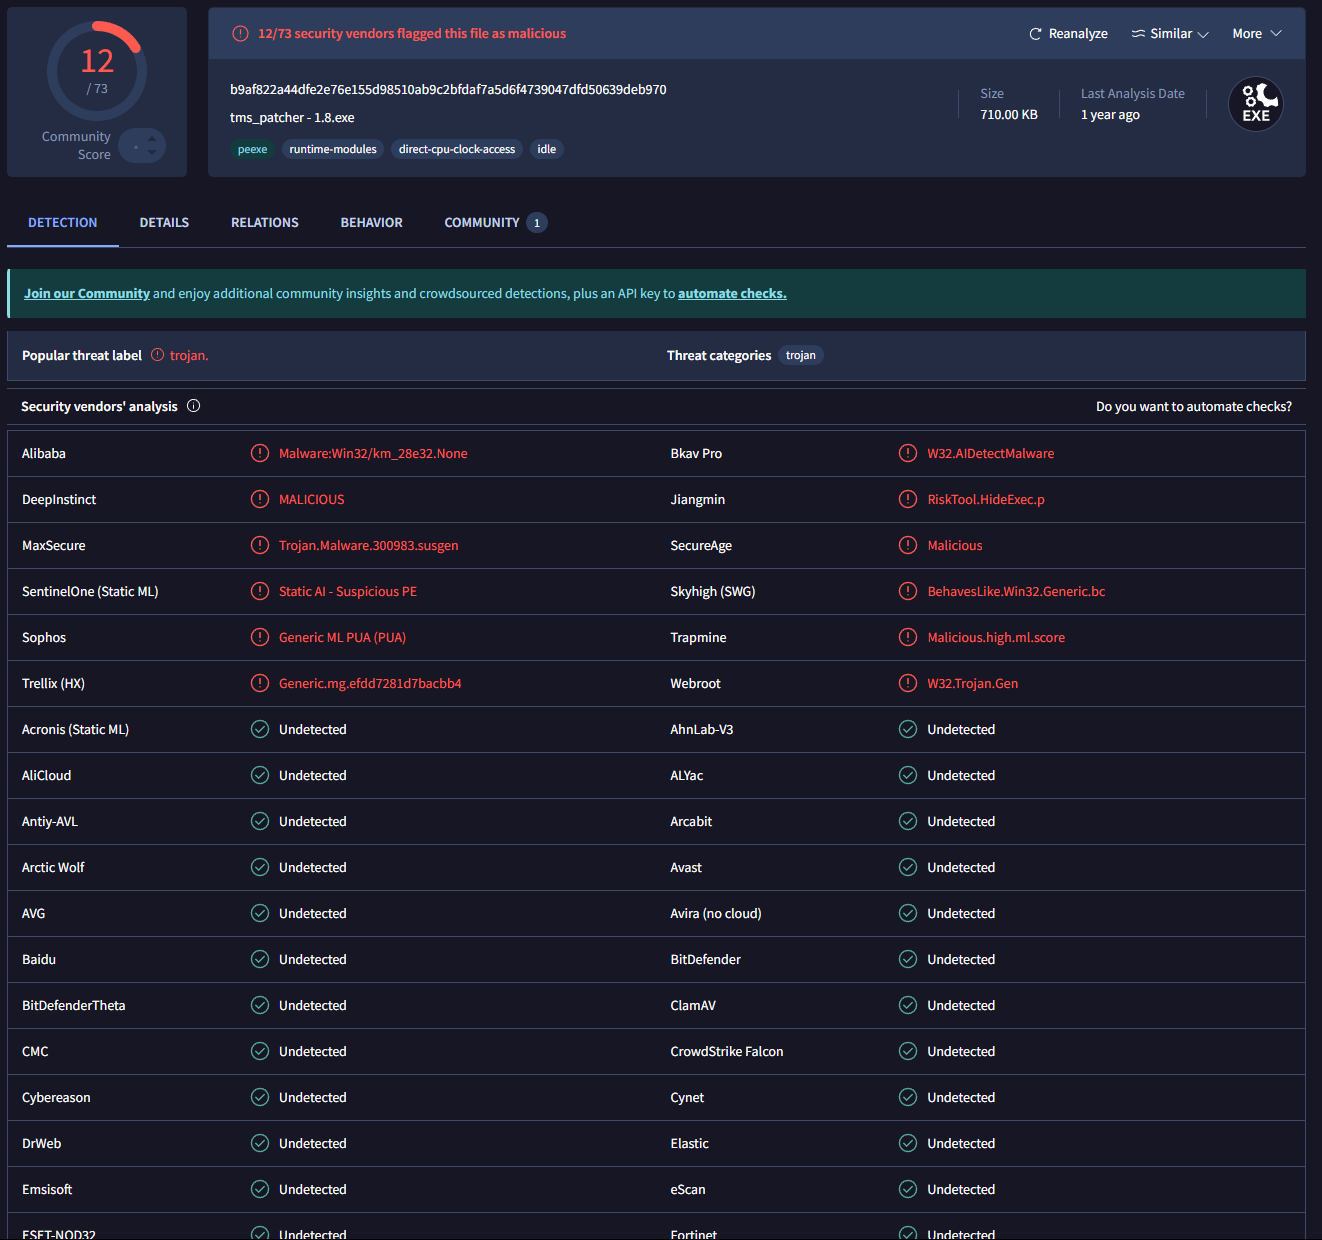Click the checkmark icon in the Avast row
This screenshot has width=1322, height=1240.
908,867
